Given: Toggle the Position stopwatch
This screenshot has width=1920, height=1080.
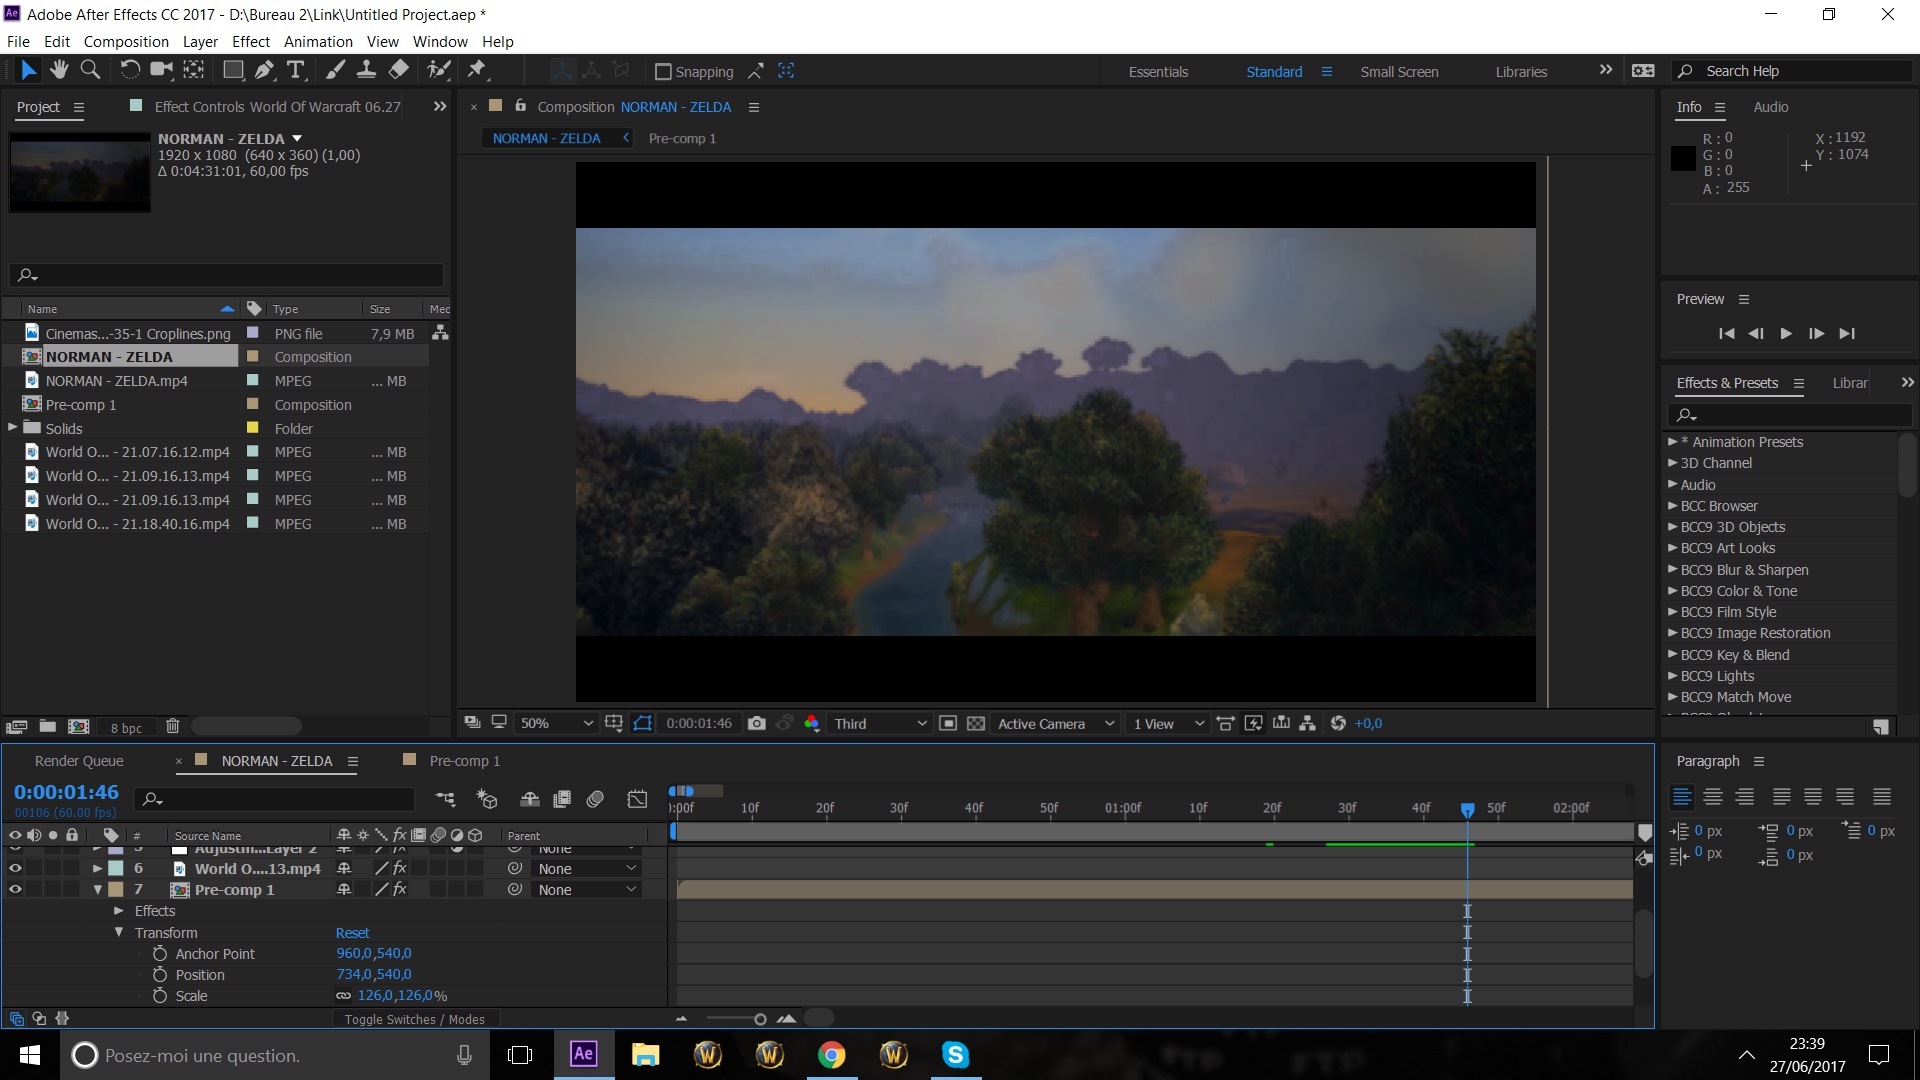Looking at the screenshot, I should [x=160, y=975].
